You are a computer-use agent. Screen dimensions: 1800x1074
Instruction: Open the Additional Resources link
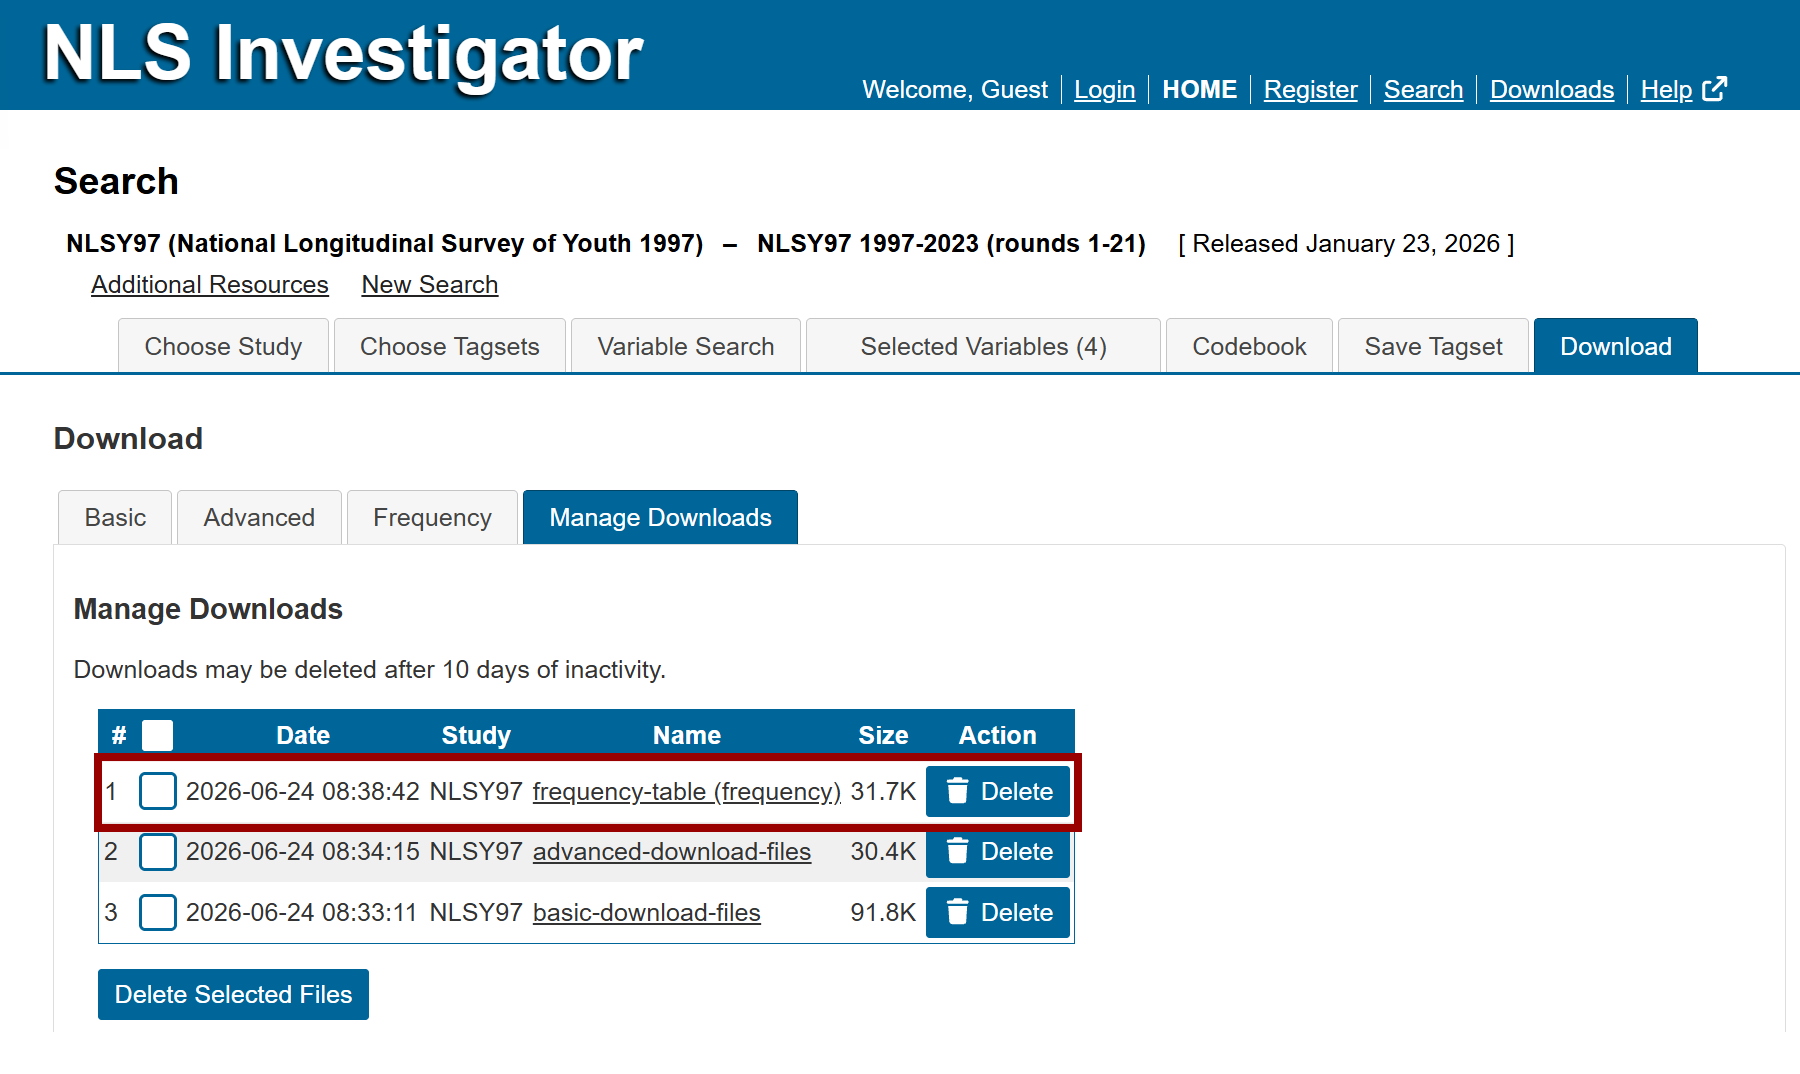click(210, 284)
